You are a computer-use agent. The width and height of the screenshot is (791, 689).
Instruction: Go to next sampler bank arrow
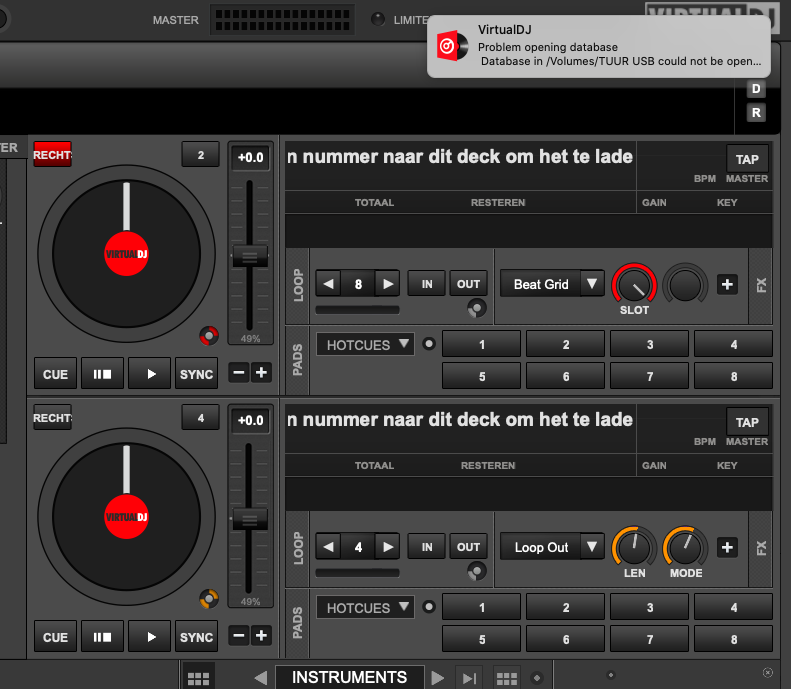438,677
